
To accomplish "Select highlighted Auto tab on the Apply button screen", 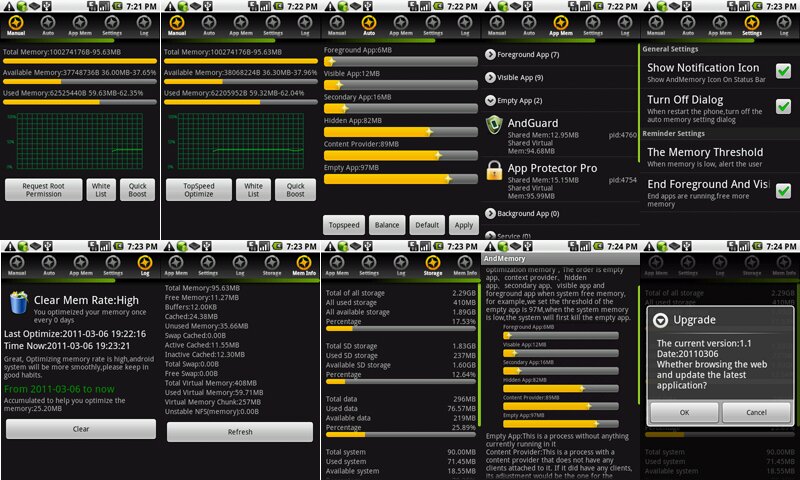I will click(368, 26).
